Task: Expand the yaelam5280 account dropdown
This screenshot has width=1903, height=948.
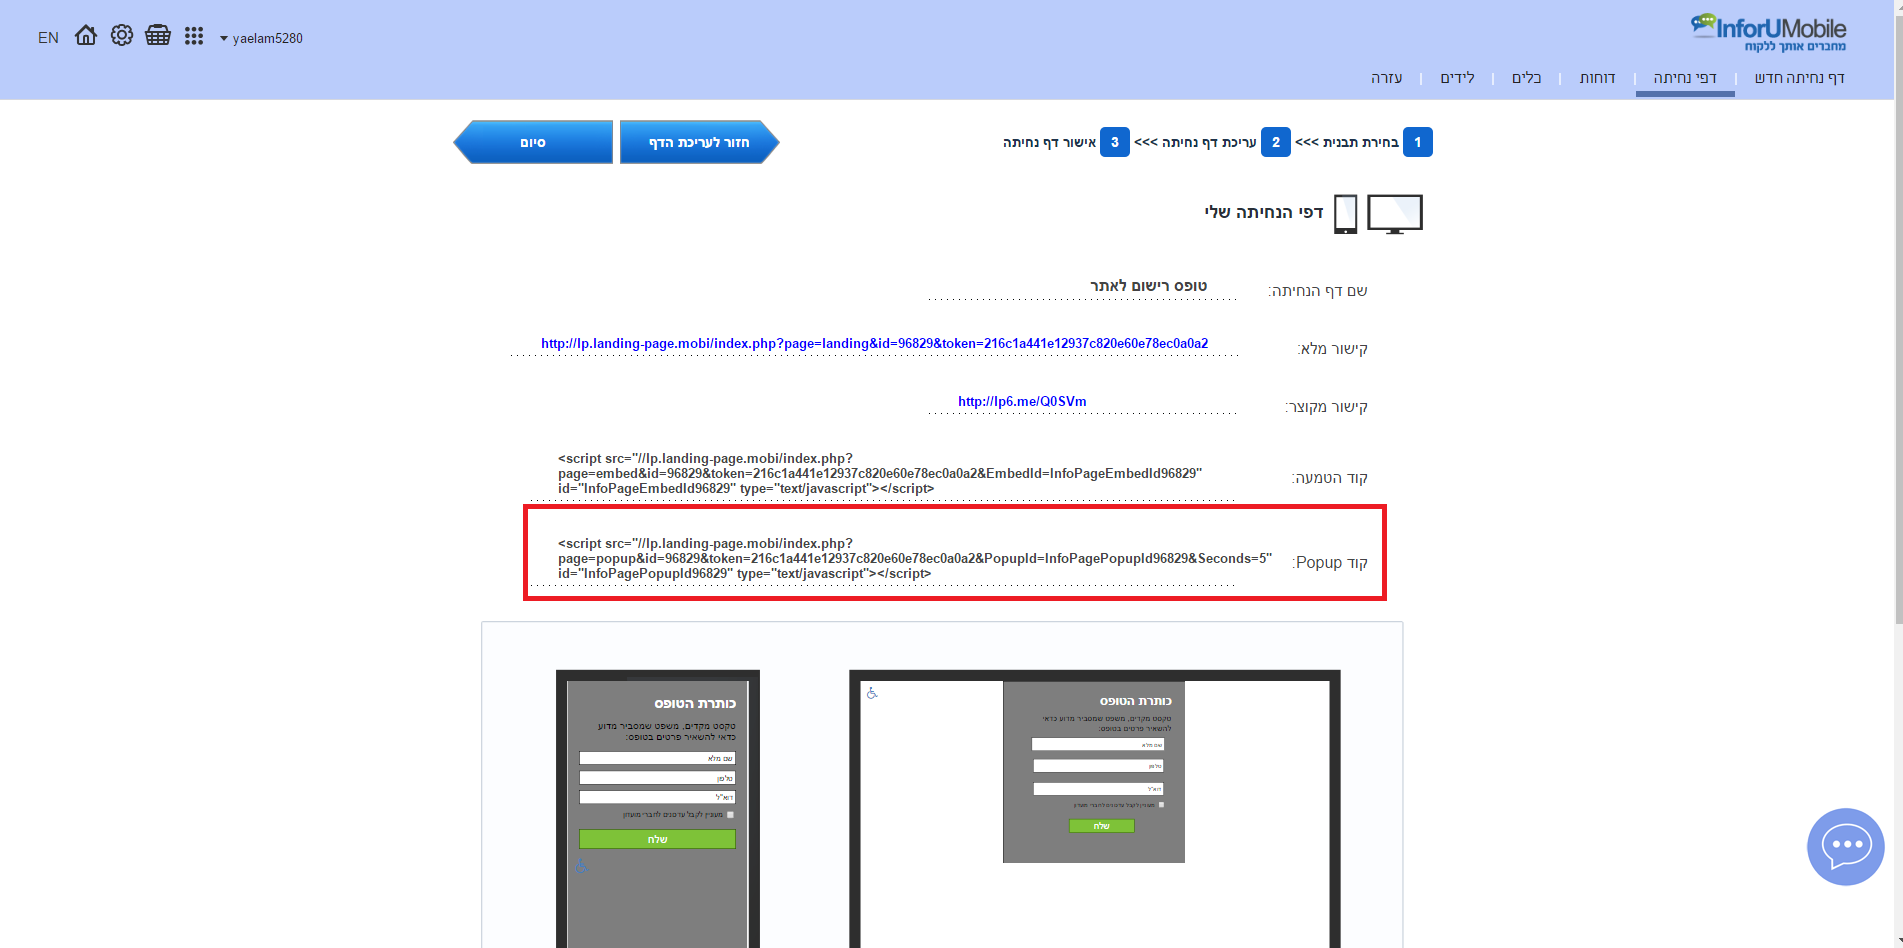Action: point(261,38)
